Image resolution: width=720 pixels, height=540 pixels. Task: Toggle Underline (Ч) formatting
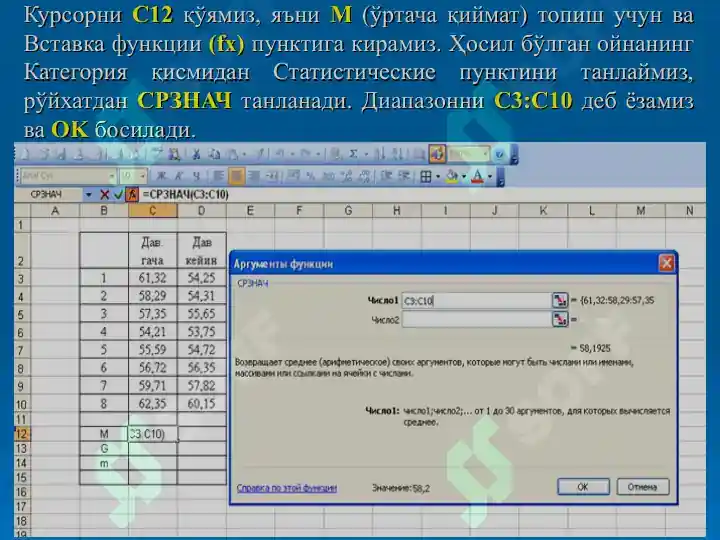197,176
